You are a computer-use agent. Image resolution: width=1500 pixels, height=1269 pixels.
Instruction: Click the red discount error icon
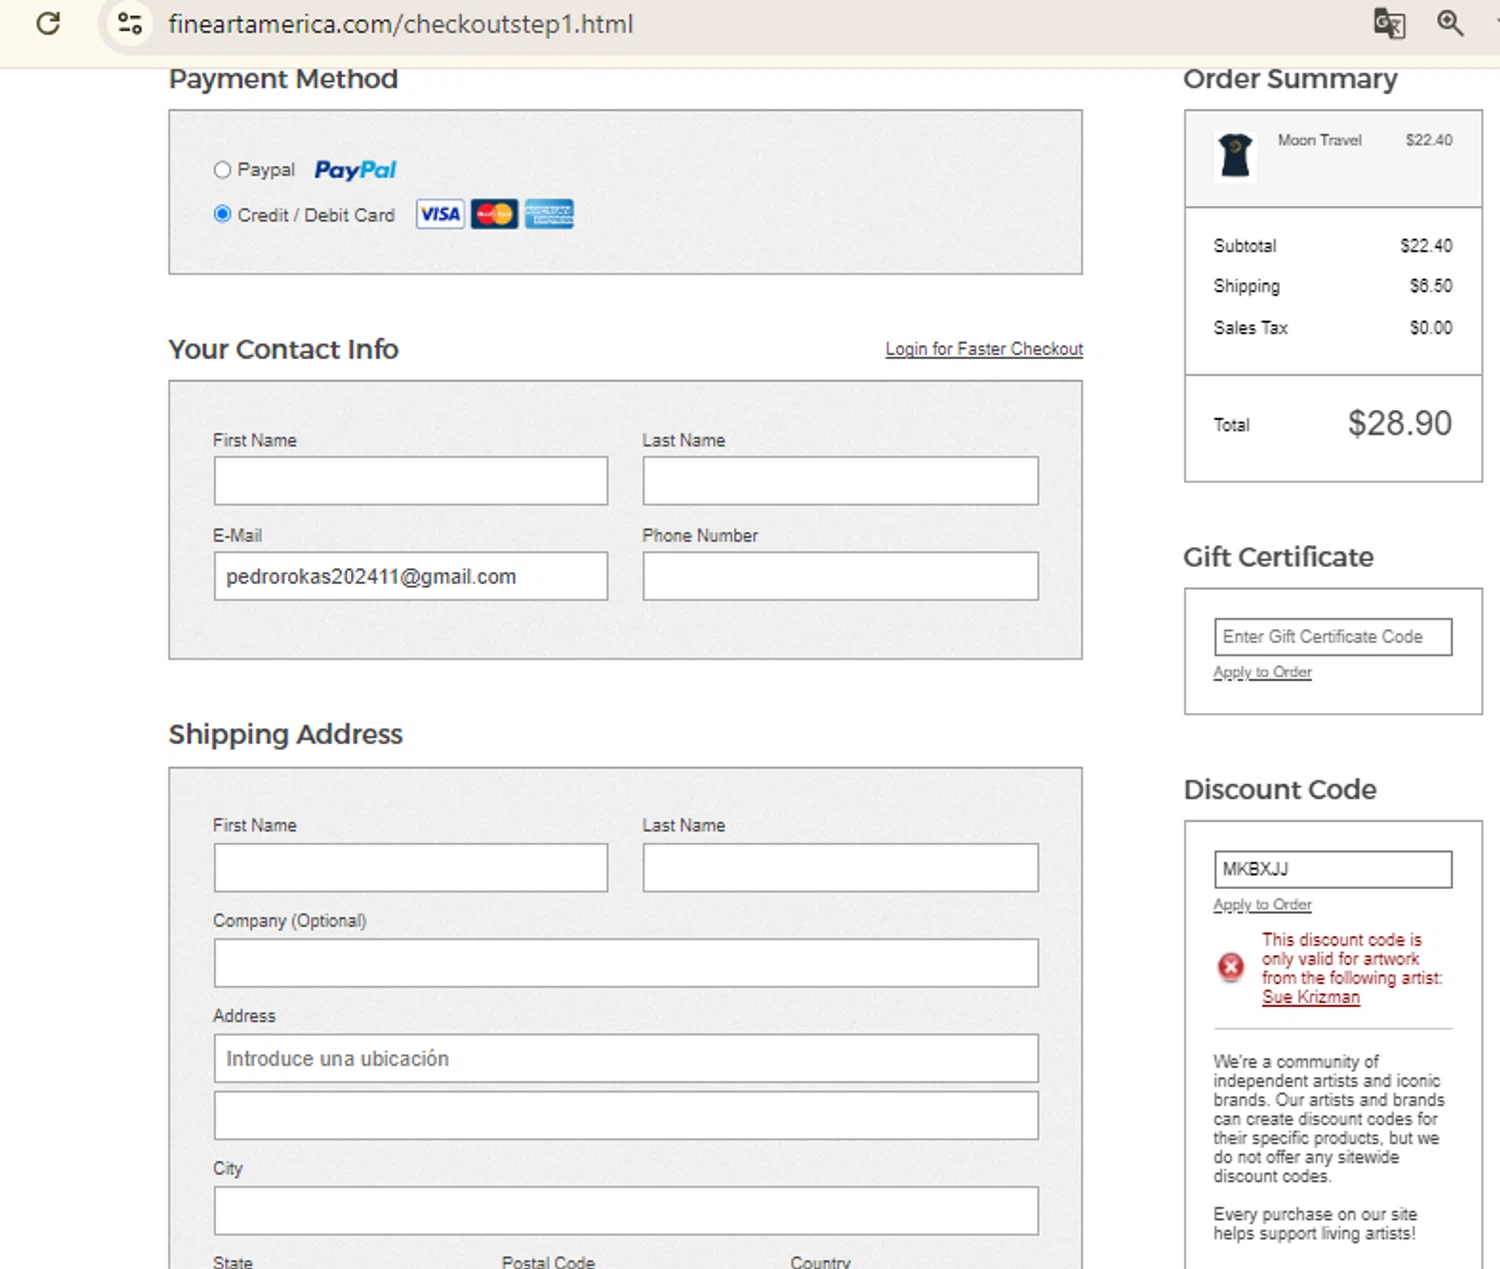(x=1231, y=966)
